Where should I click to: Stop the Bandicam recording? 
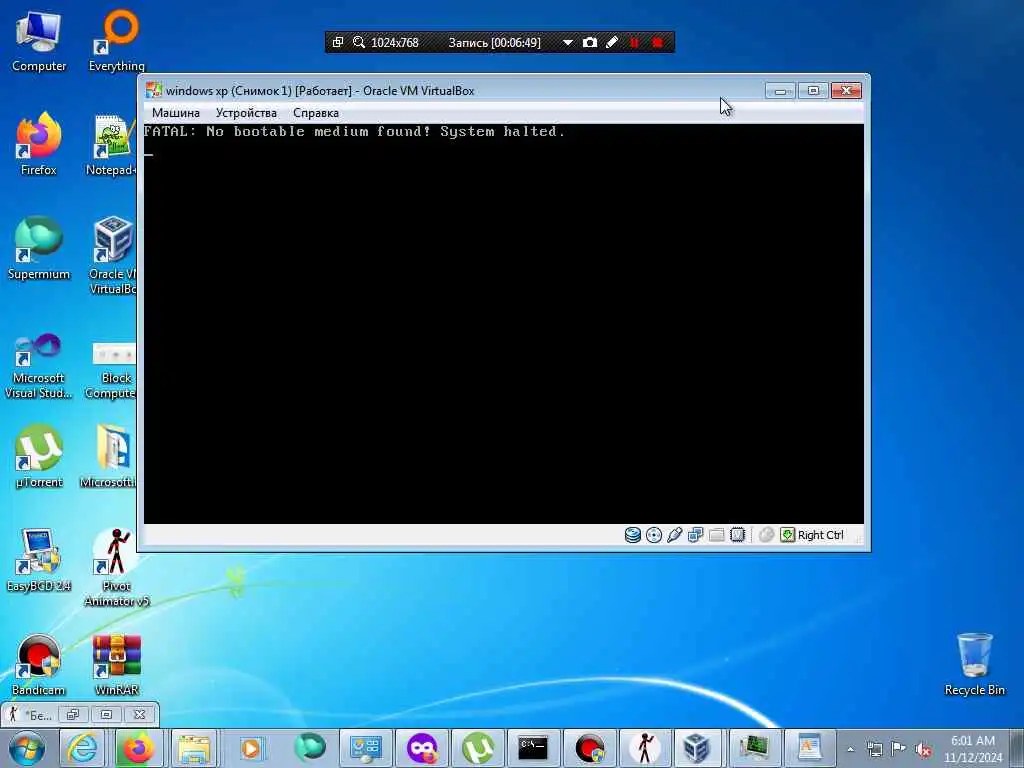658,42
